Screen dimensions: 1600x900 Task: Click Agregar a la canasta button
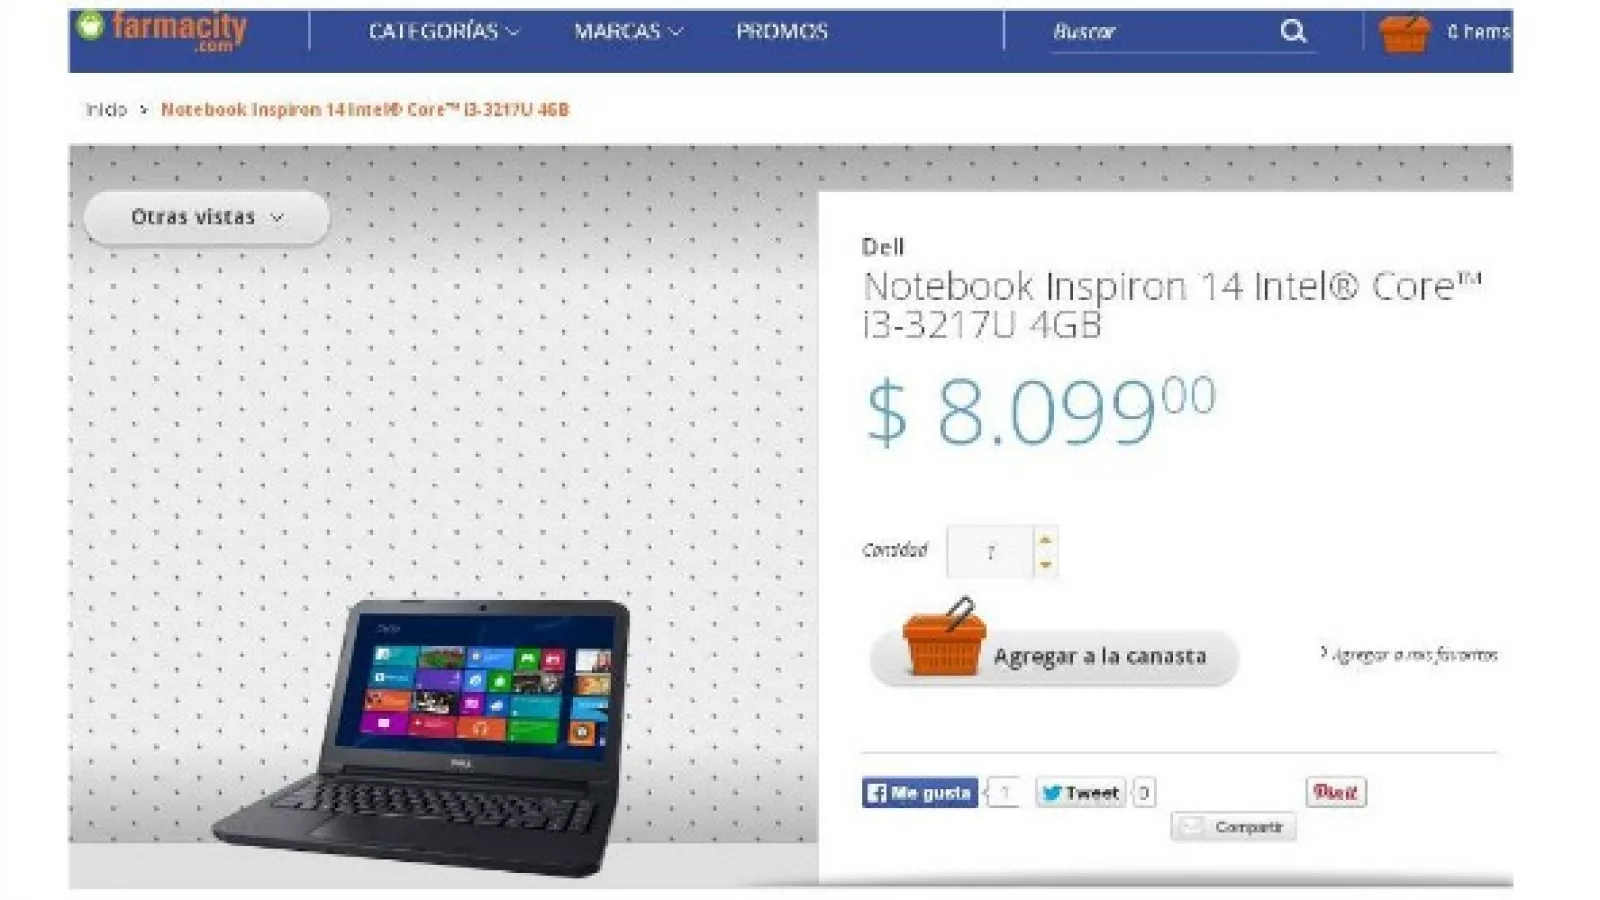coord(1054,657)
